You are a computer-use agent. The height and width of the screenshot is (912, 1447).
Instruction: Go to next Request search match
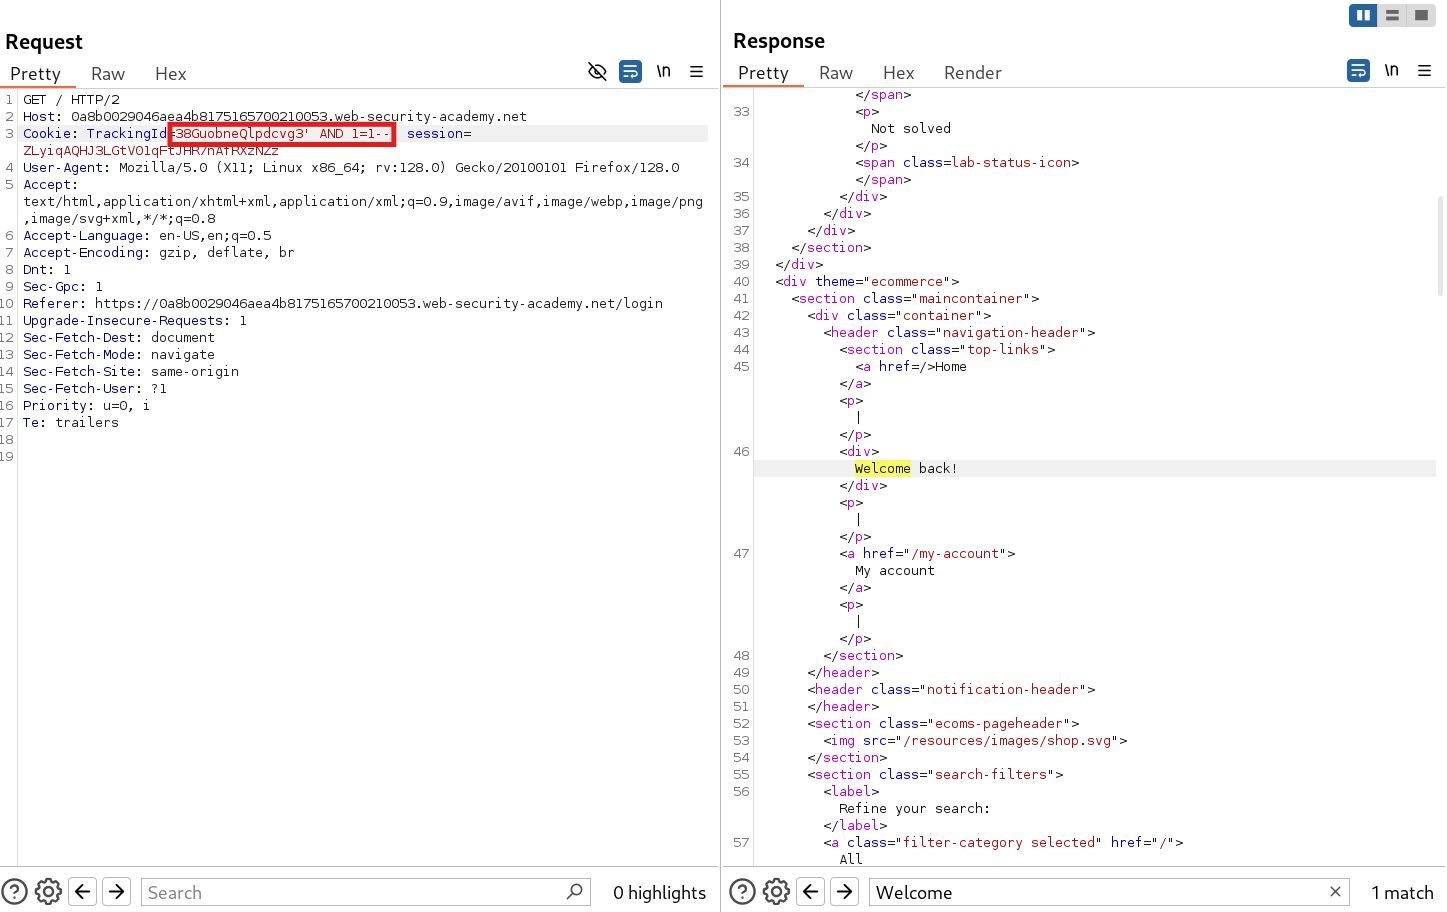pyautogui.click(x=117, y=892)
